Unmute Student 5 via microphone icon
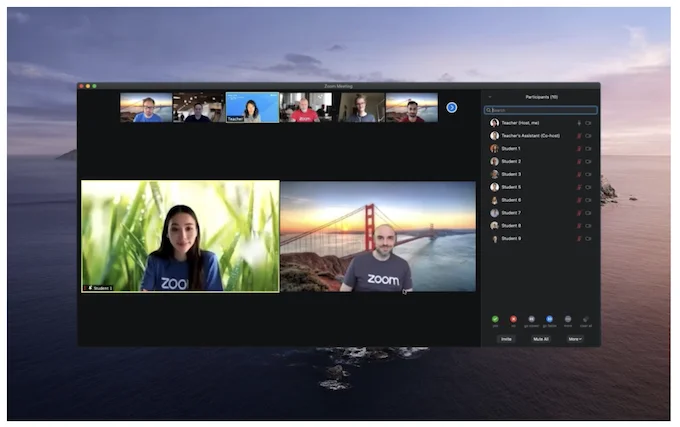The image size is (680, 427). pyautogui.click(x=579, y=187)
